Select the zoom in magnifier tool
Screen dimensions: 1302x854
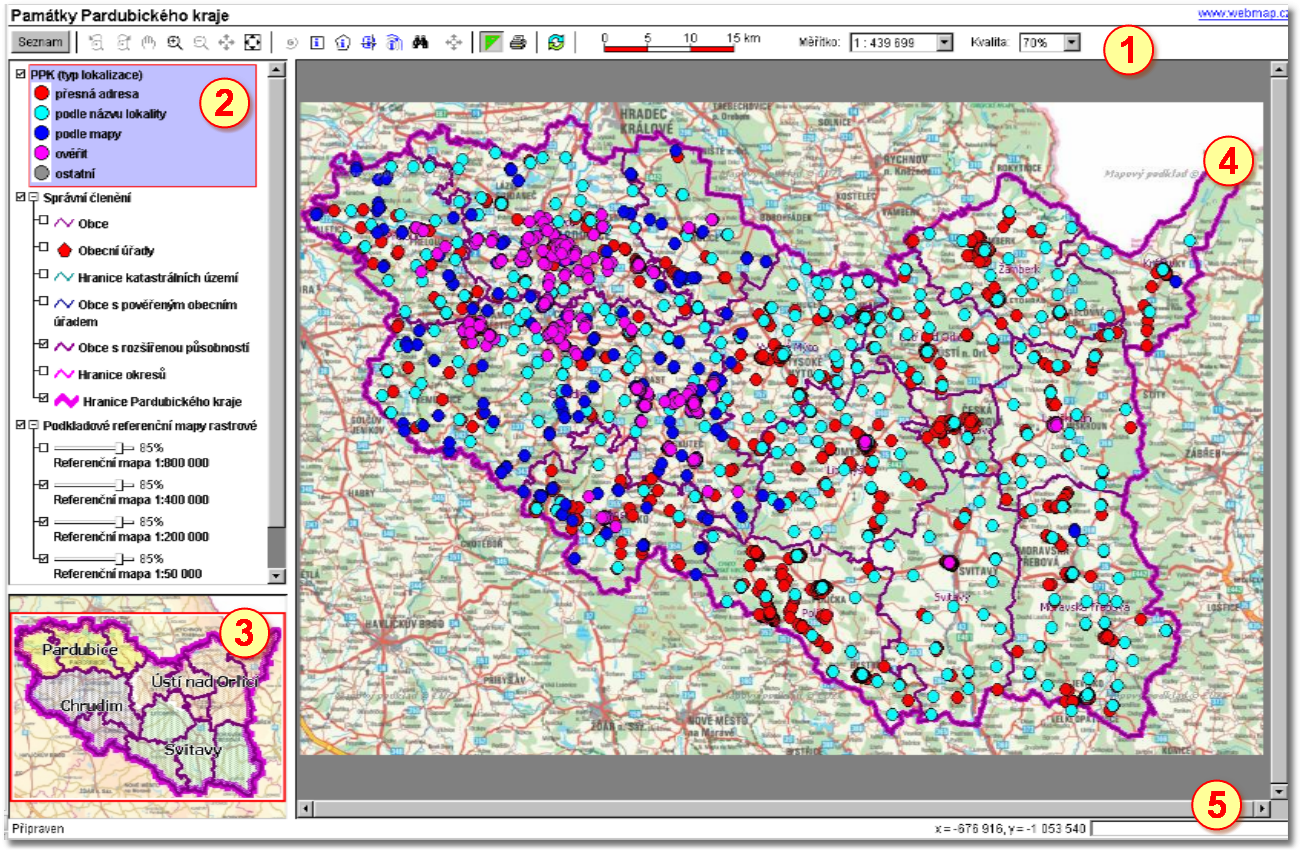pyautogui.click(x=175, y=43)
